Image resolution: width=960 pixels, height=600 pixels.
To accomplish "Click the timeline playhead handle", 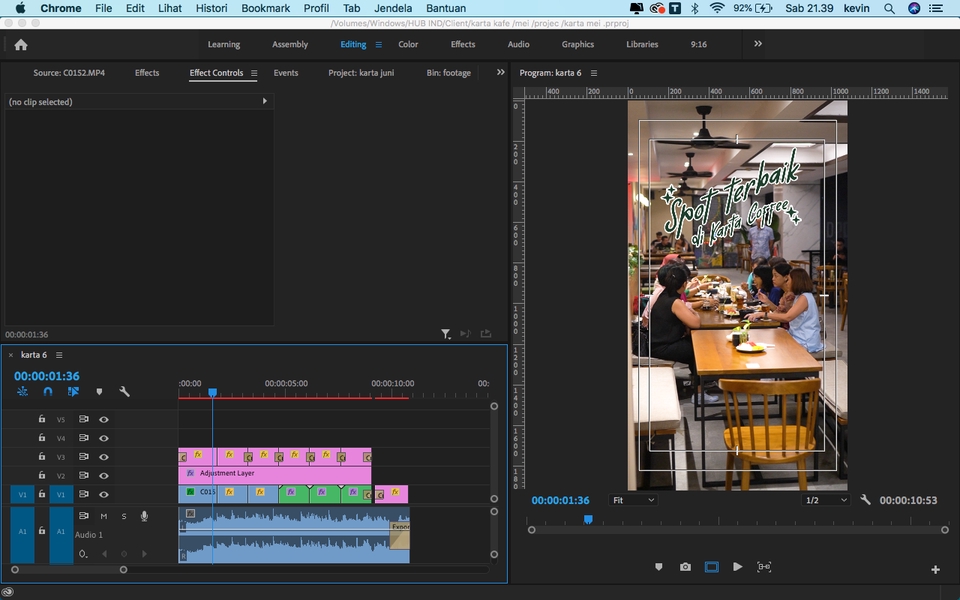I will (212, 392).
